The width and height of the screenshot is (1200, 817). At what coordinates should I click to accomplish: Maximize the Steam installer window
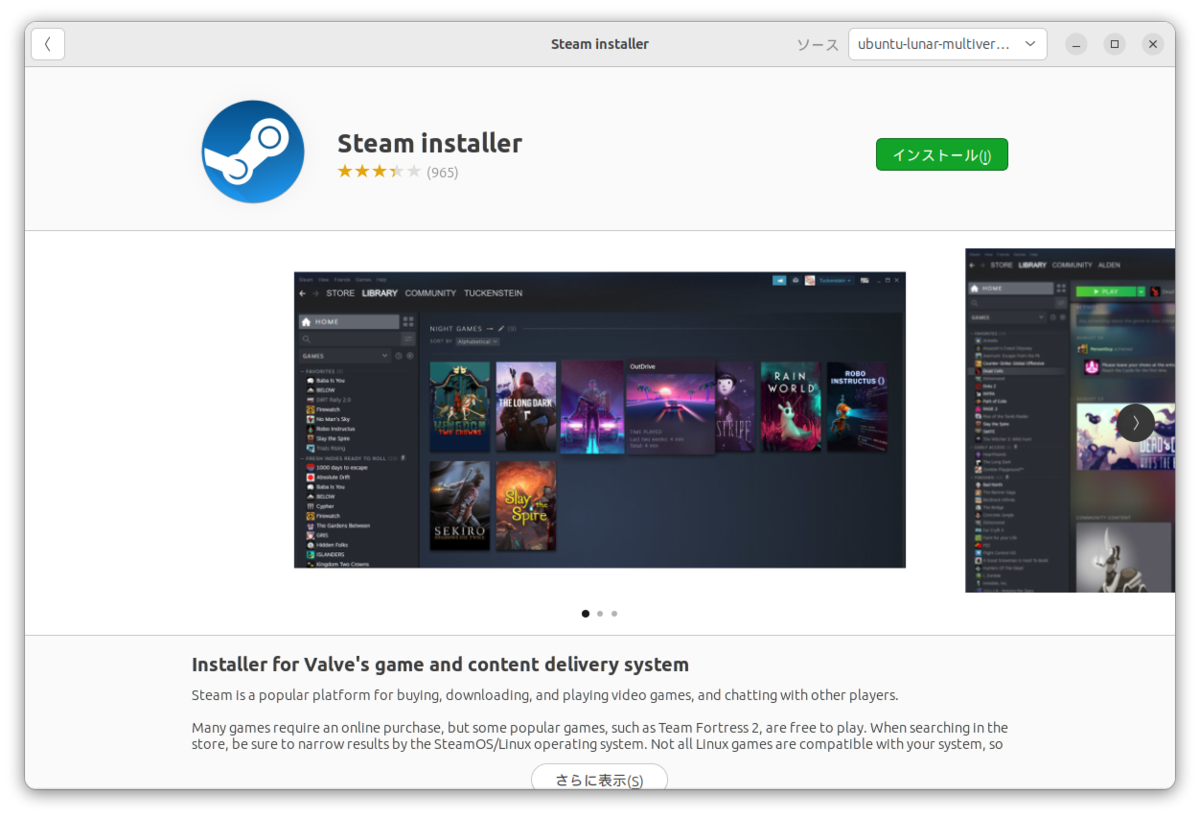point(1114,44)
